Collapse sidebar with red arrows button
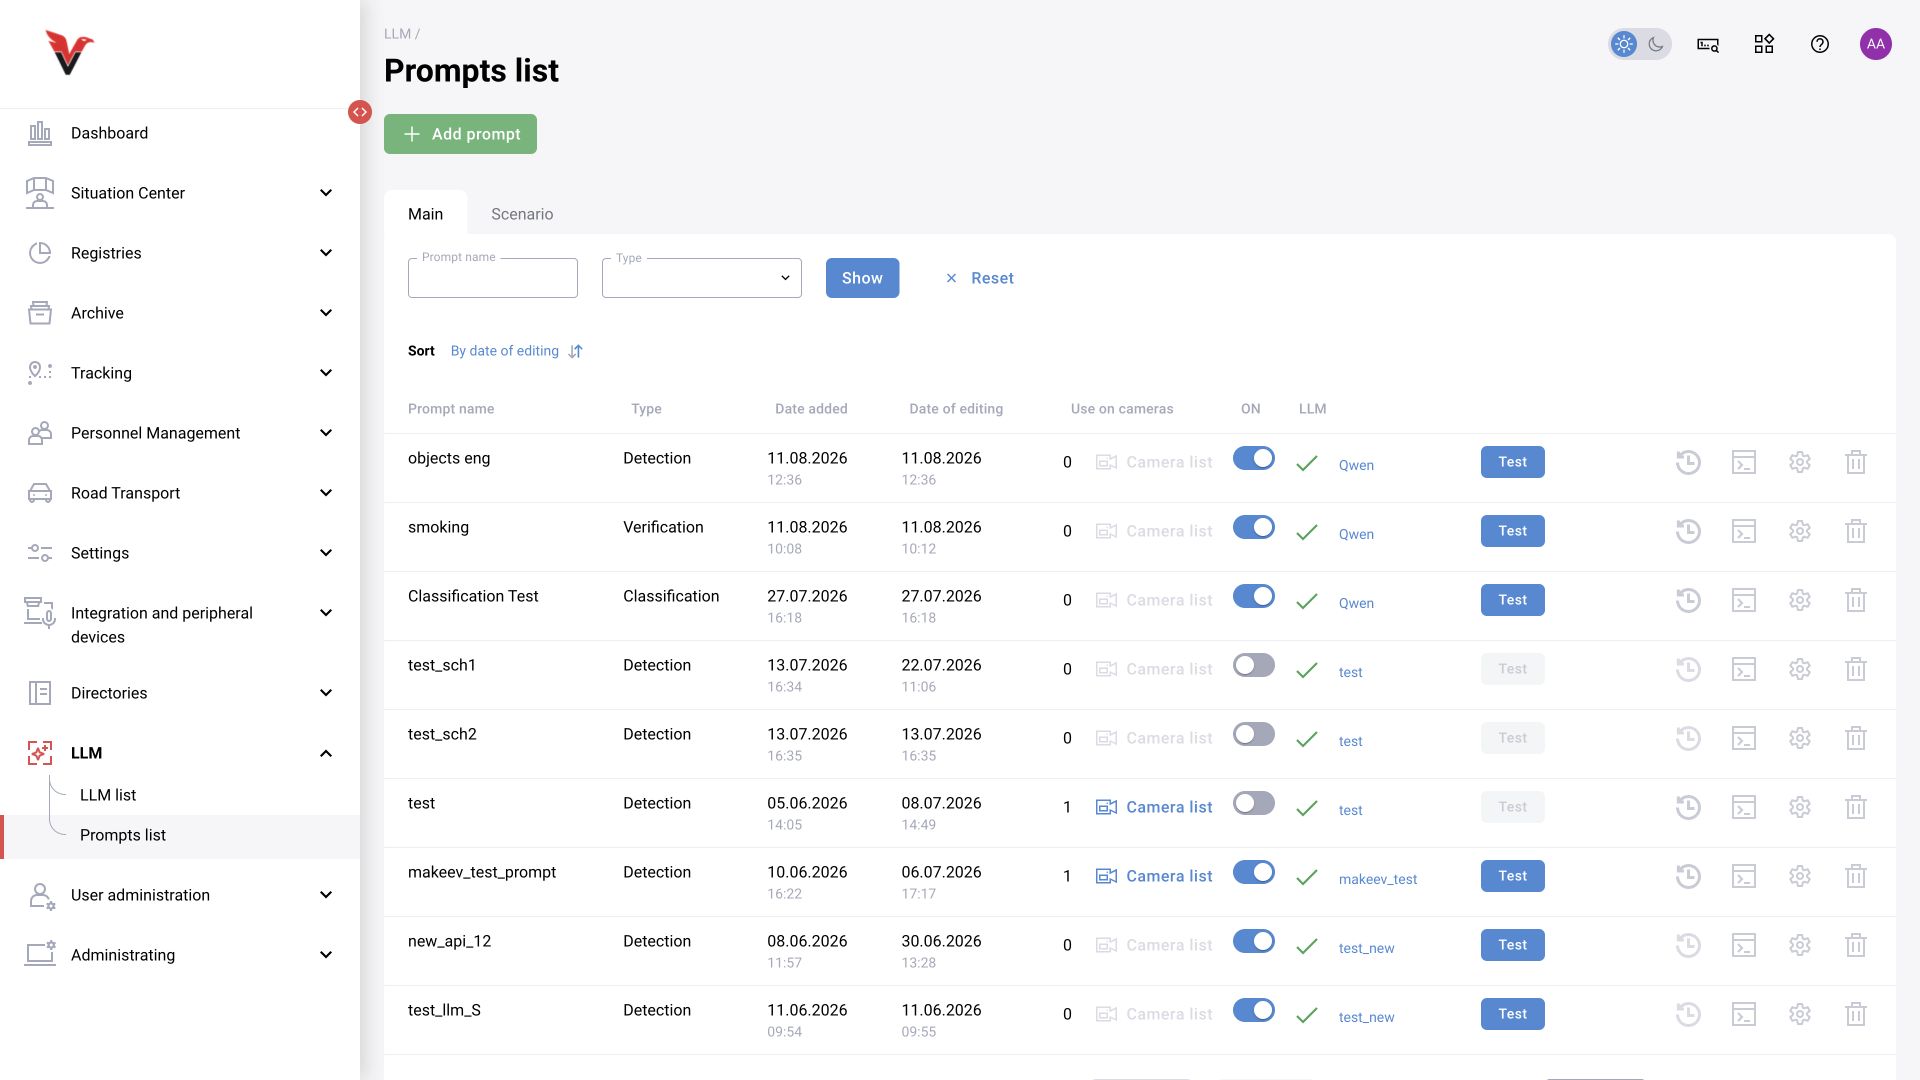1920x1080 pixels. 360,112
